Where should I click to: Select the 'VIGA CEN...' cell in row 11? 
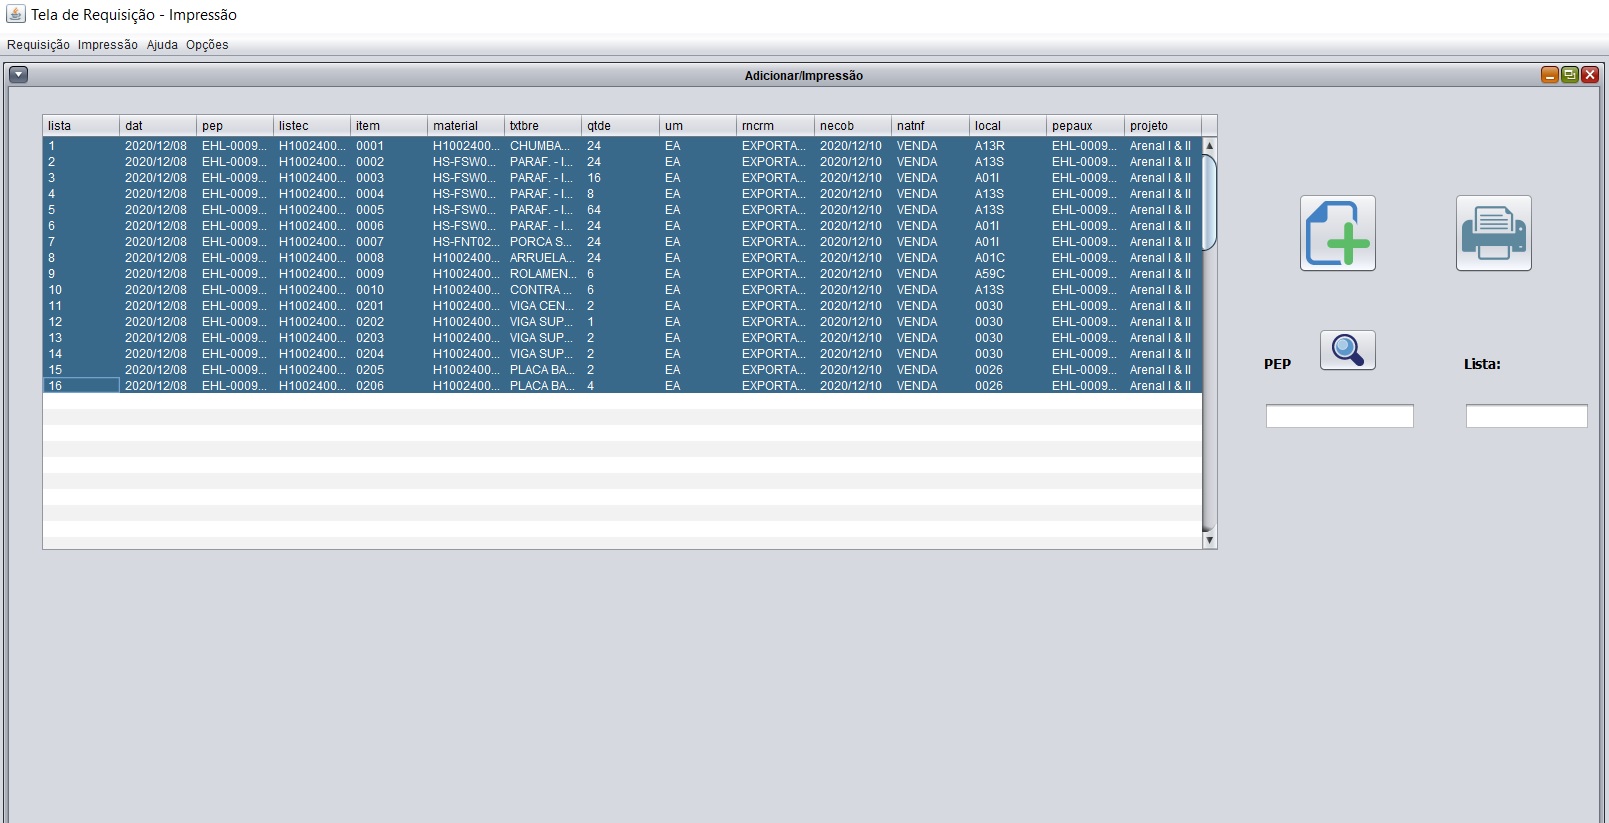coord(543,306)
